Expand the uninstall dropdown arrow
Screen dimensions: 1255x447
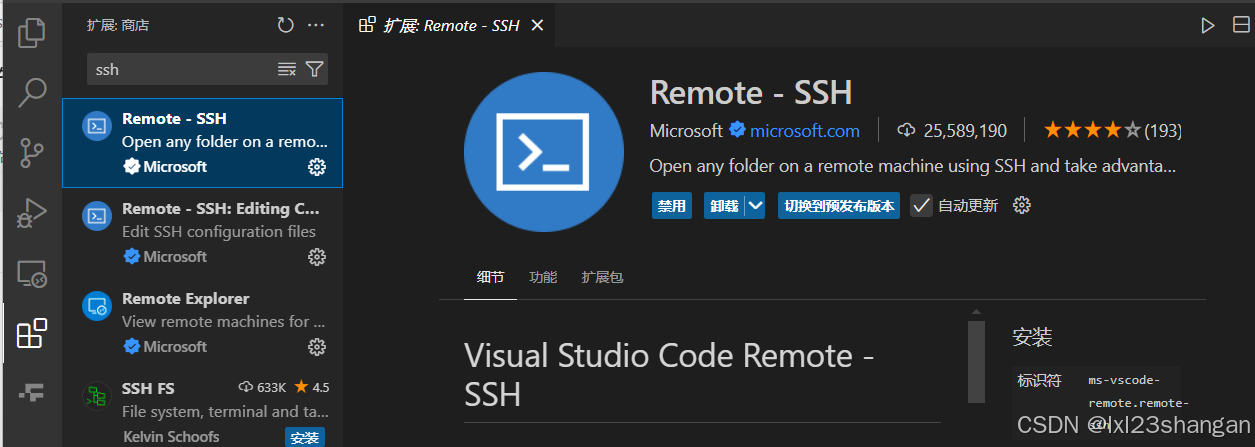pos(755,206)
